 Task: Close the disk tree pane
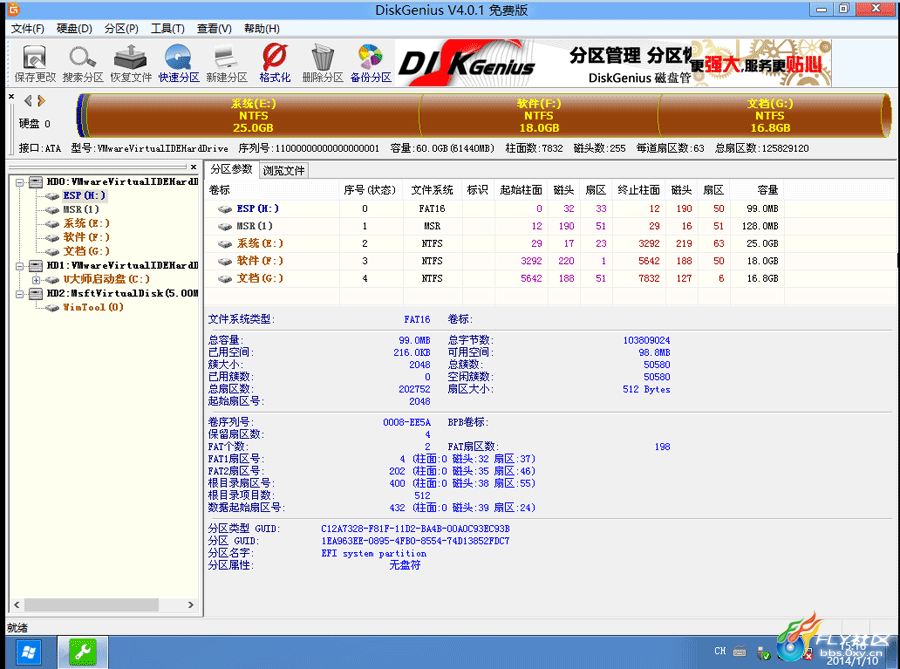tap(193, 167)
